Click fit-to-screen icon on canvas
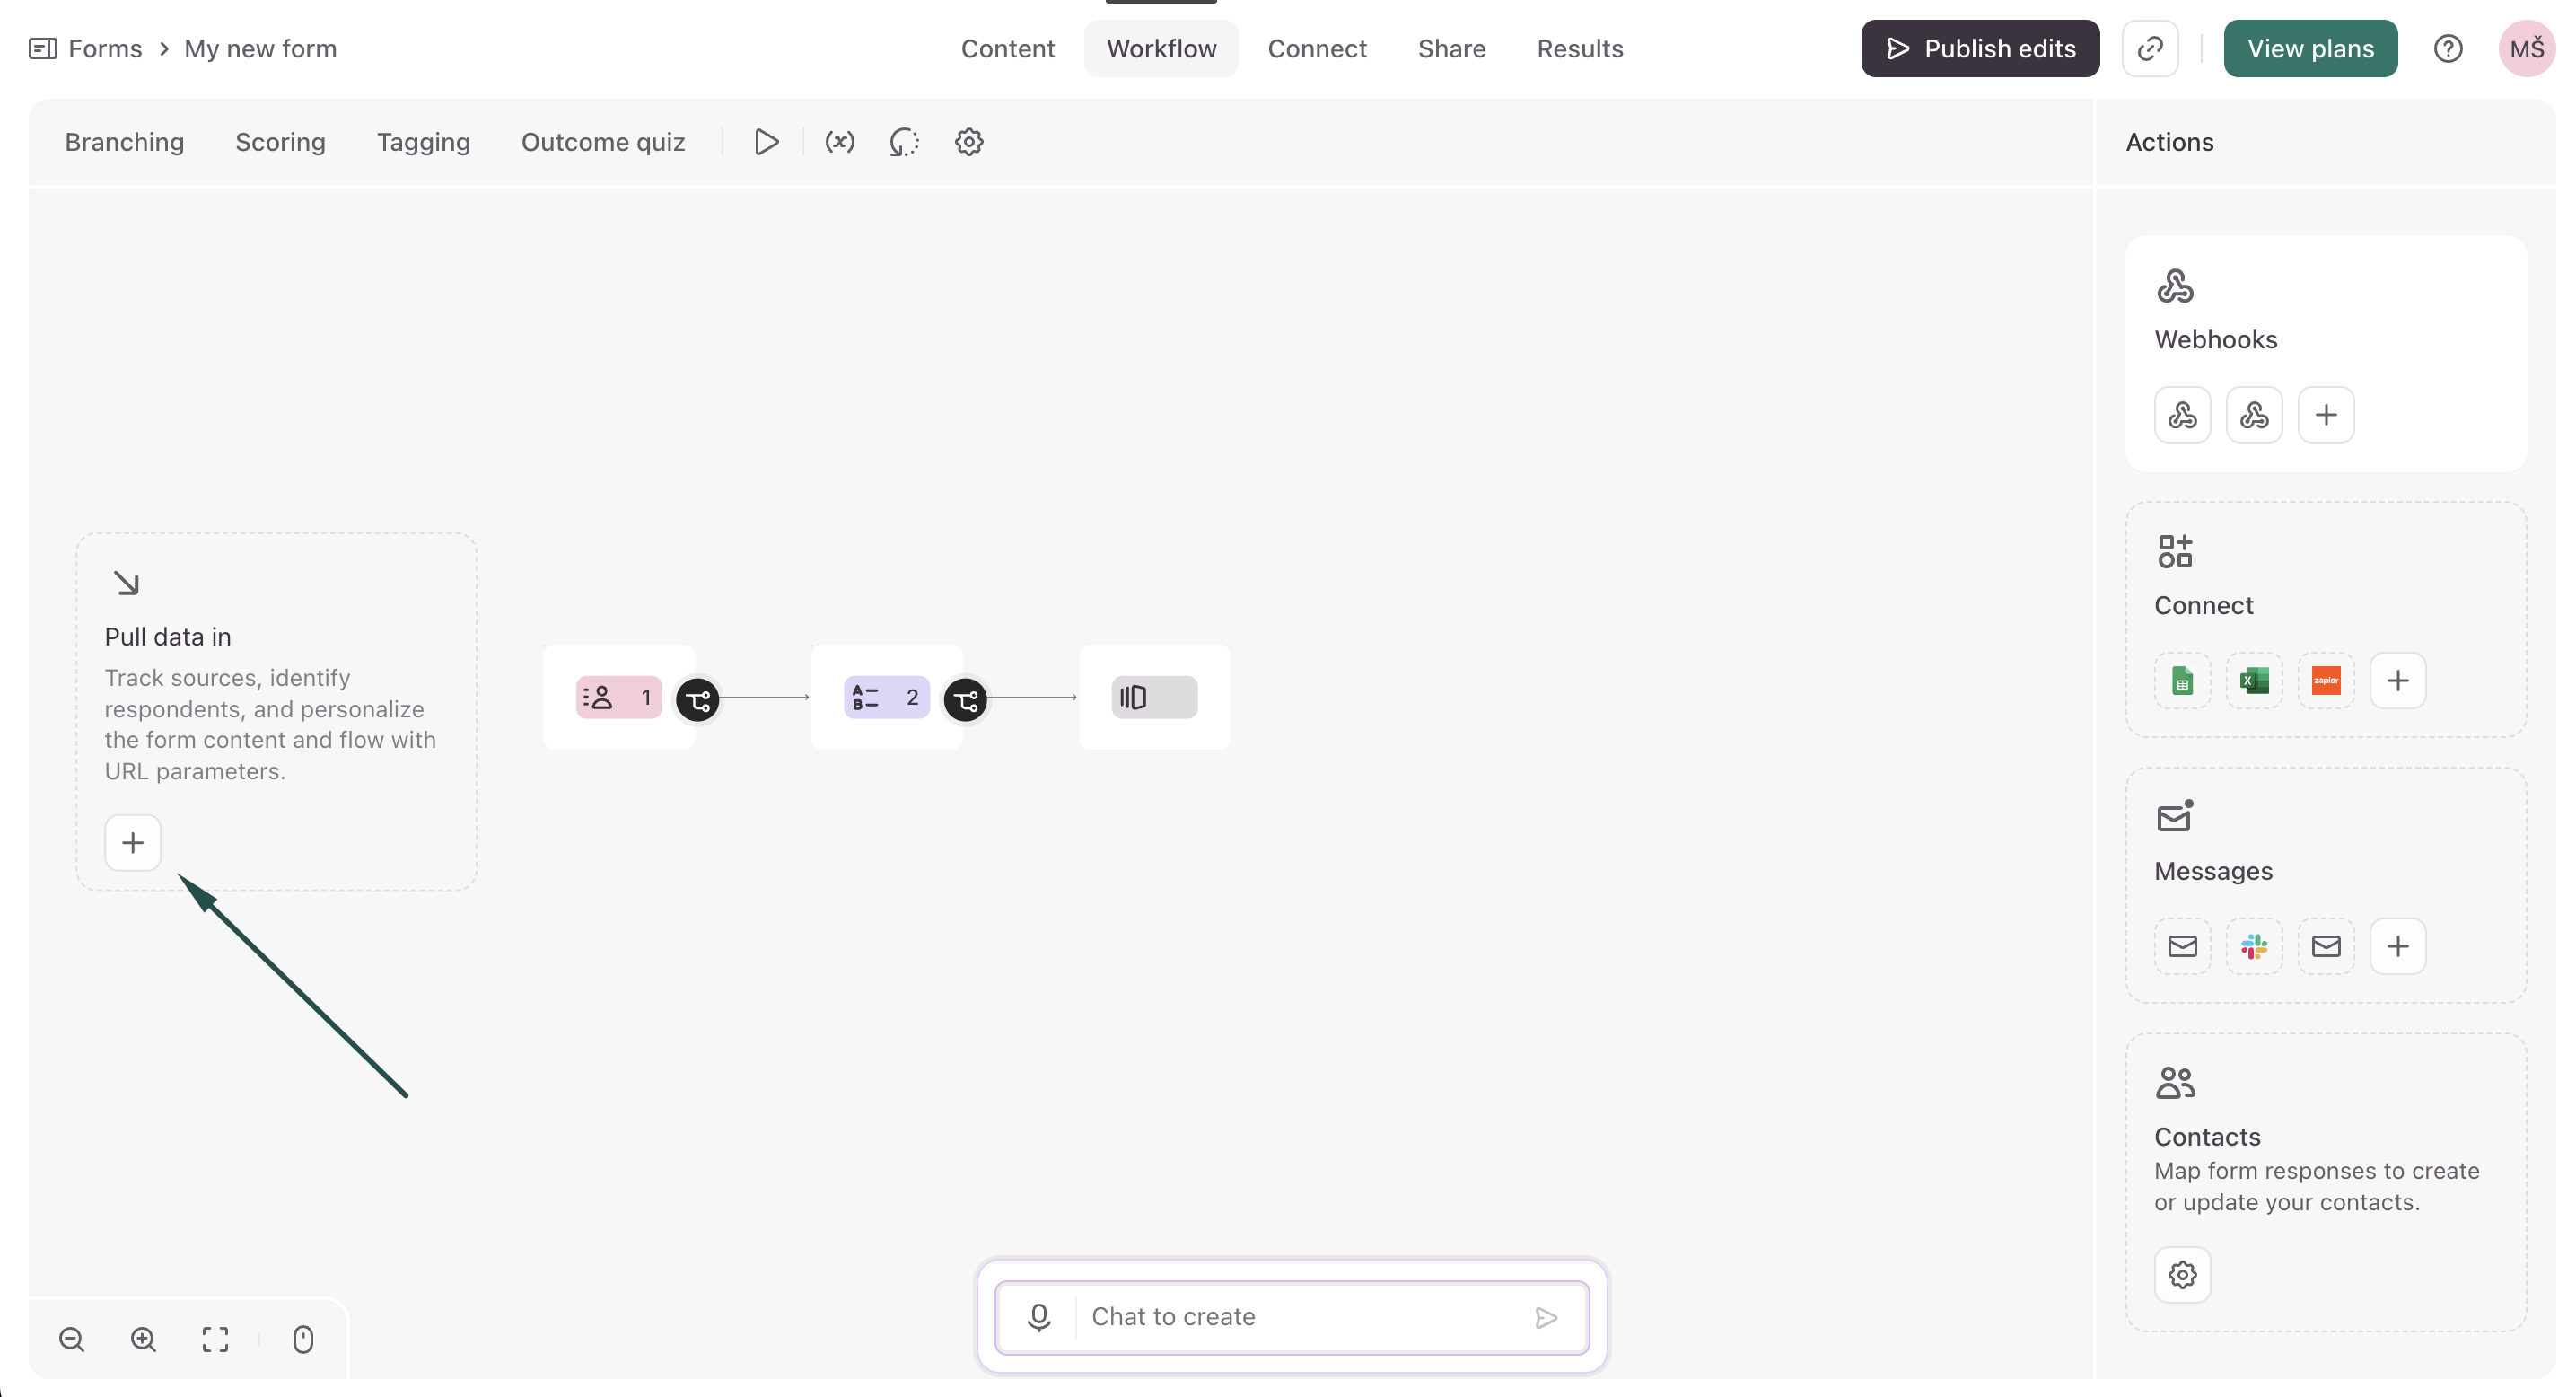 (215, 1339)
